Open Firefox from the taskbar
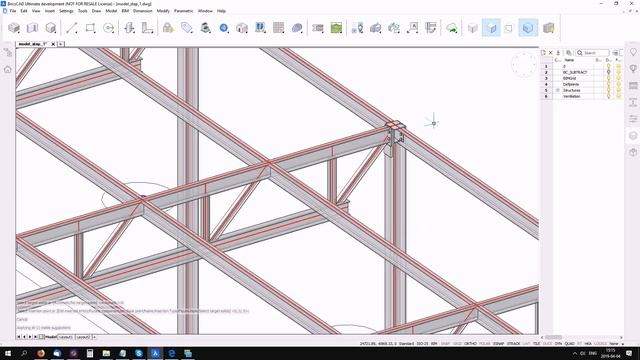This screenshot has height=360, width=640. point(41,353)
